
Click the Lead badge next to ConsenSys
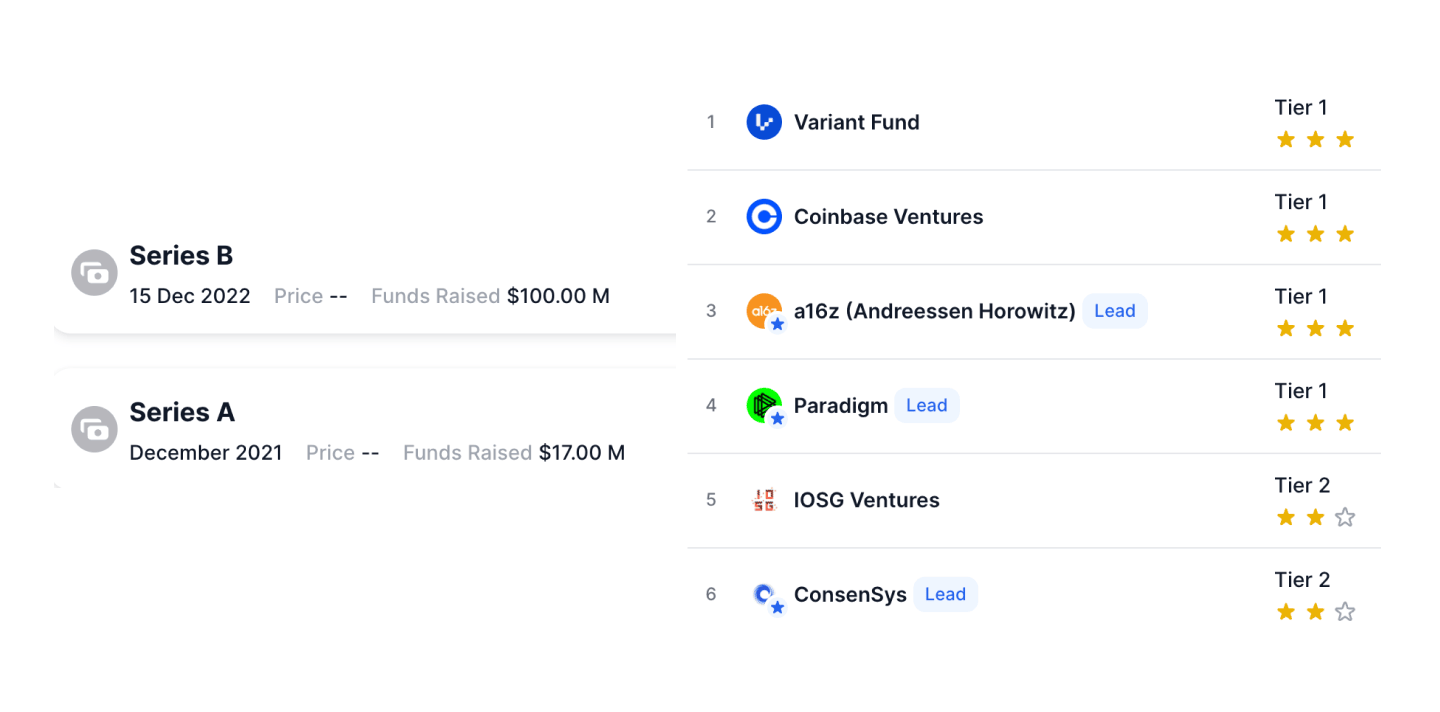[945, 594]
